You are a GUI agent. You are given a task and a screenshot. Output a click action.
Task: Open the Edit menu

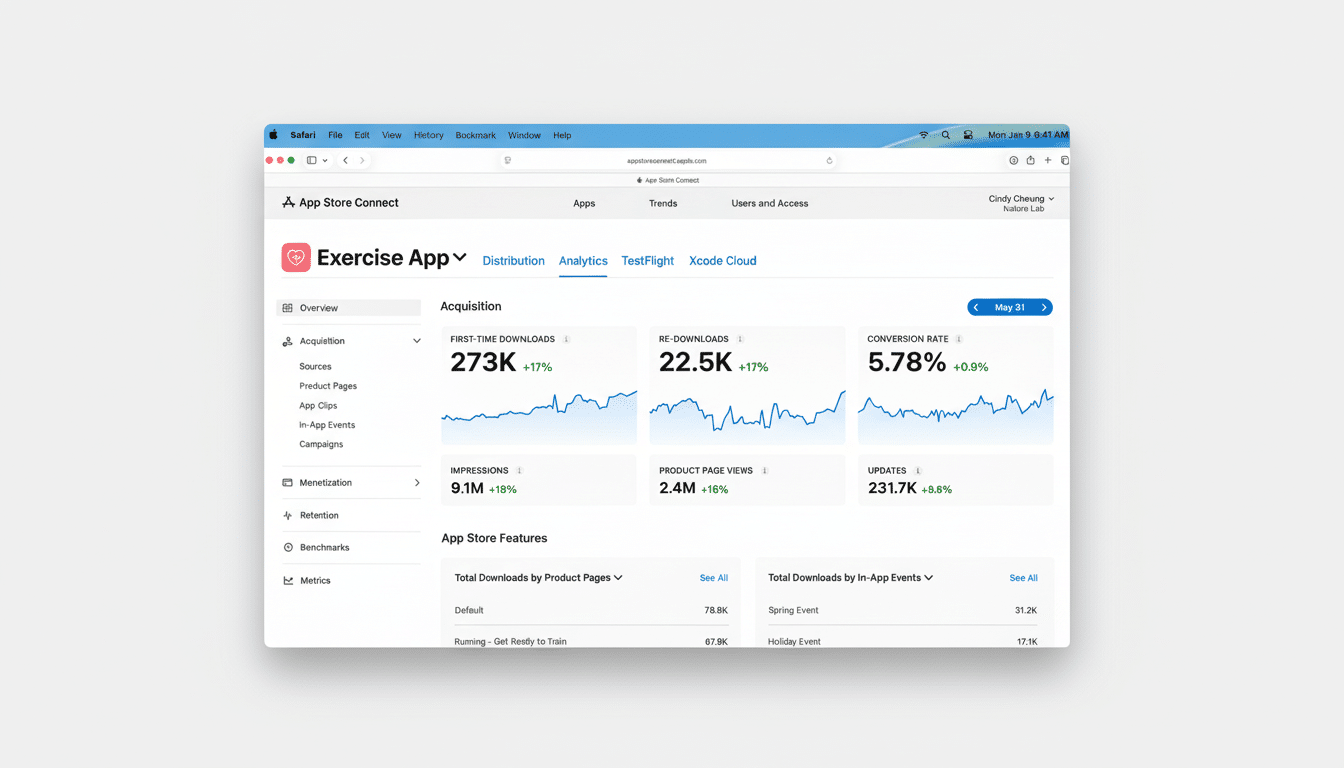[x=362, y=135]
